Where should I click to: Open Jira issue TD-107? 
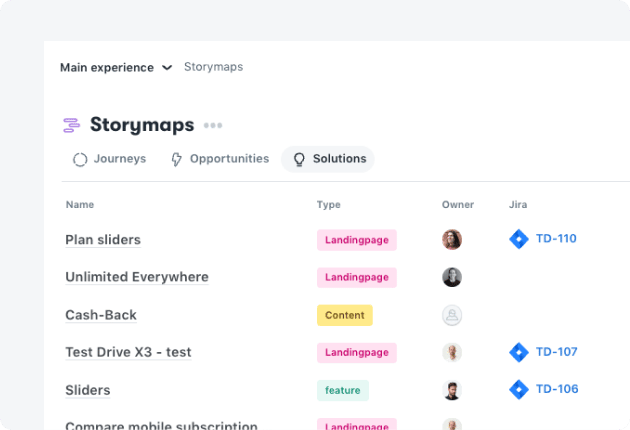tap(556, 352)
